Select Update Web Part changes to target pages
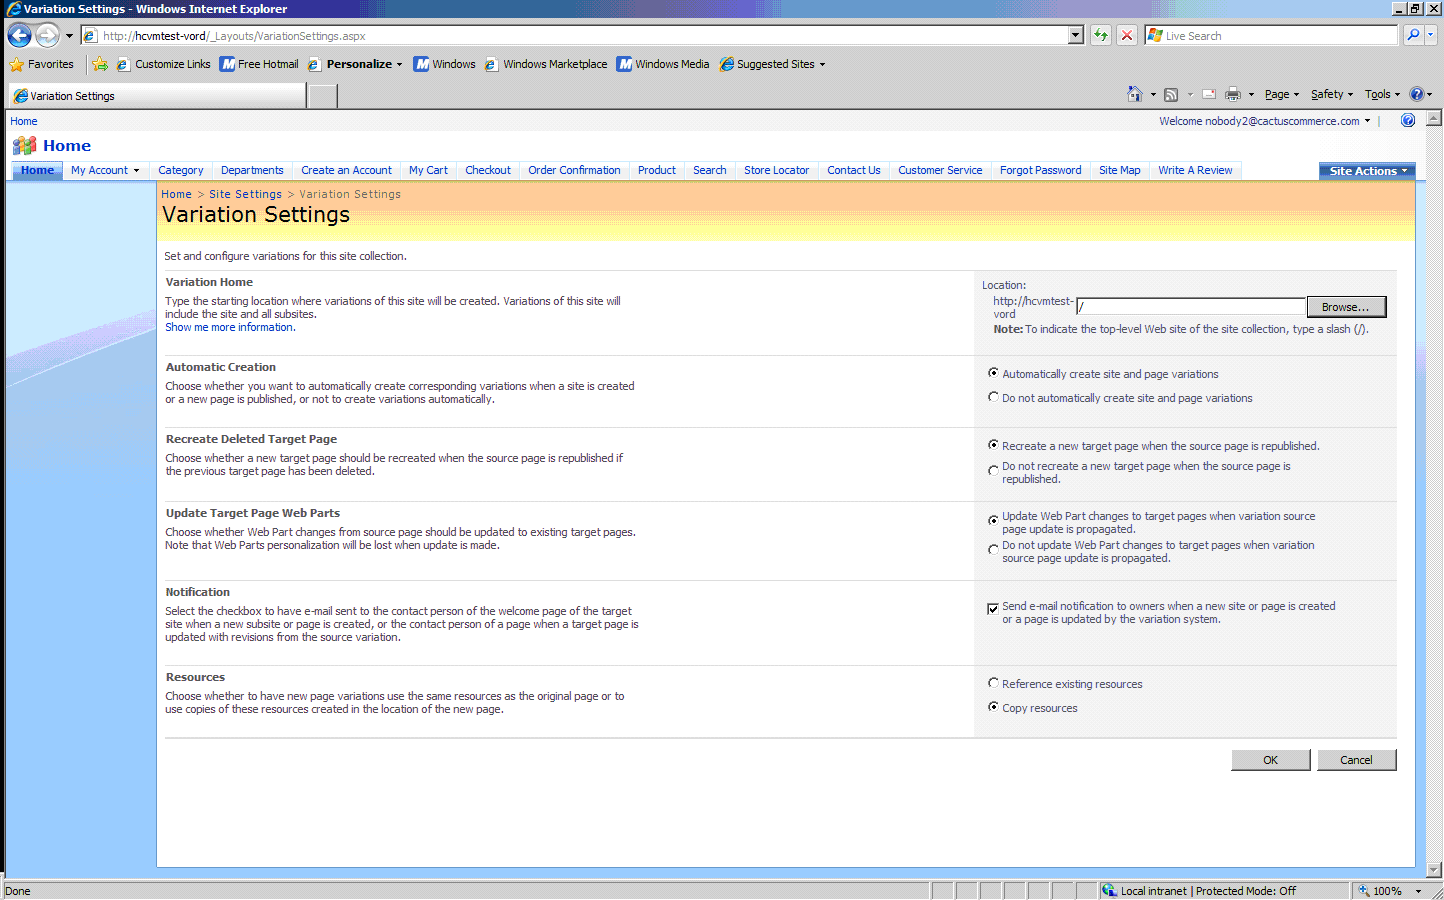This screenshot has height=900, width=1444. tap(993, 520)
